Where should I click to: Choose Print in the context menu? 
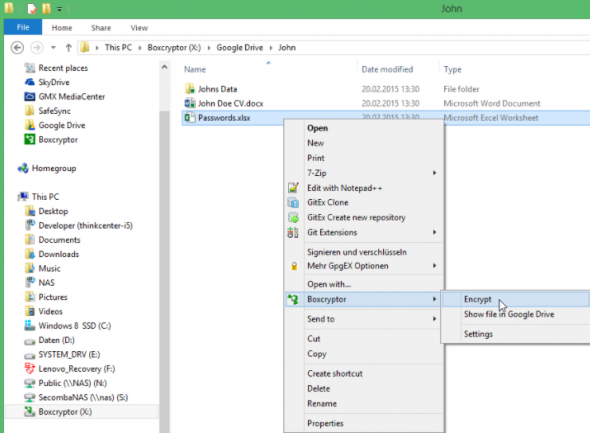tap(315, 158)
